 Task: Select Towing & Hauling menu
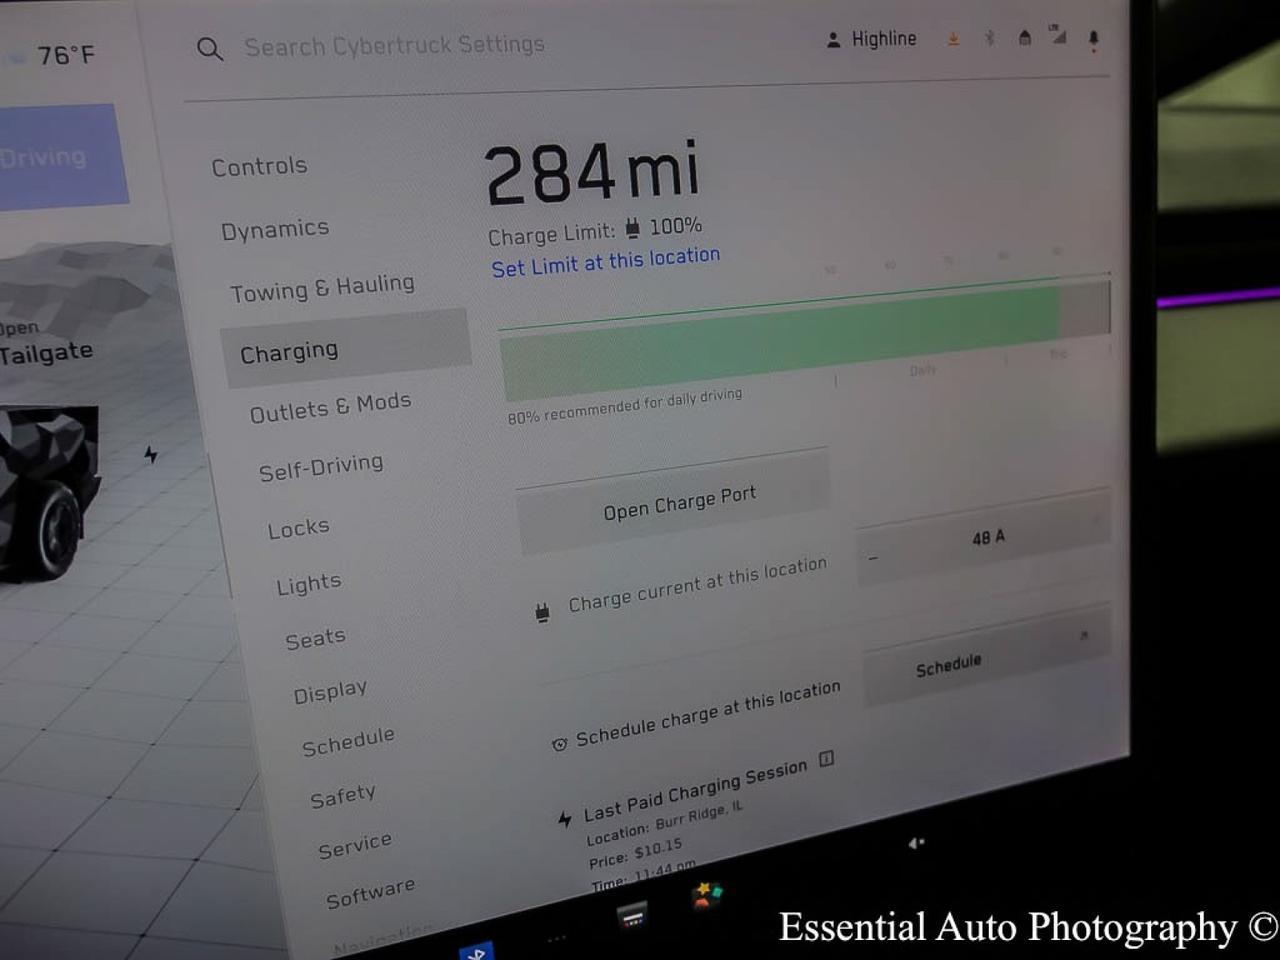(322, 288)
